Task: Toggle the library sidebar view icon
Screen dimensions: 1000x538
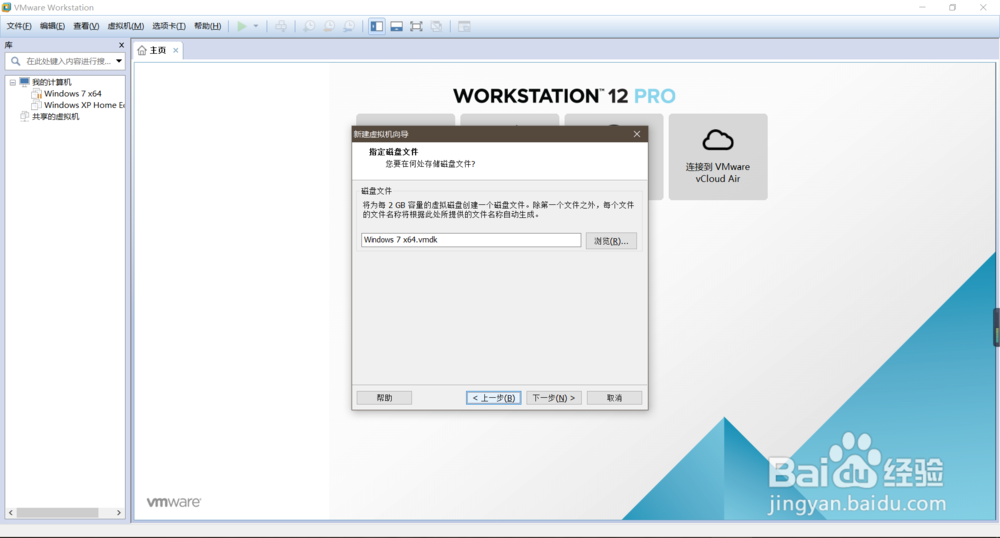Action: (377, 26)
